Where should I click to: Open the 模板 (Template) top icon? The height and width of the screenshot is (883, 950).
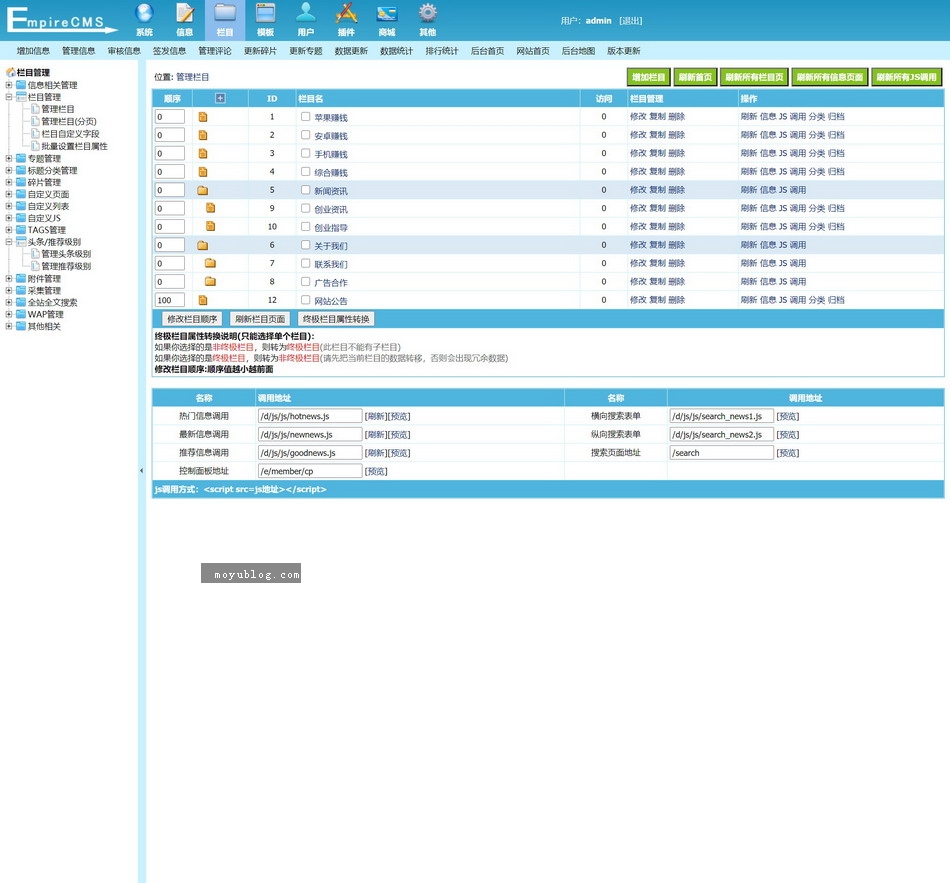point(265,19)
